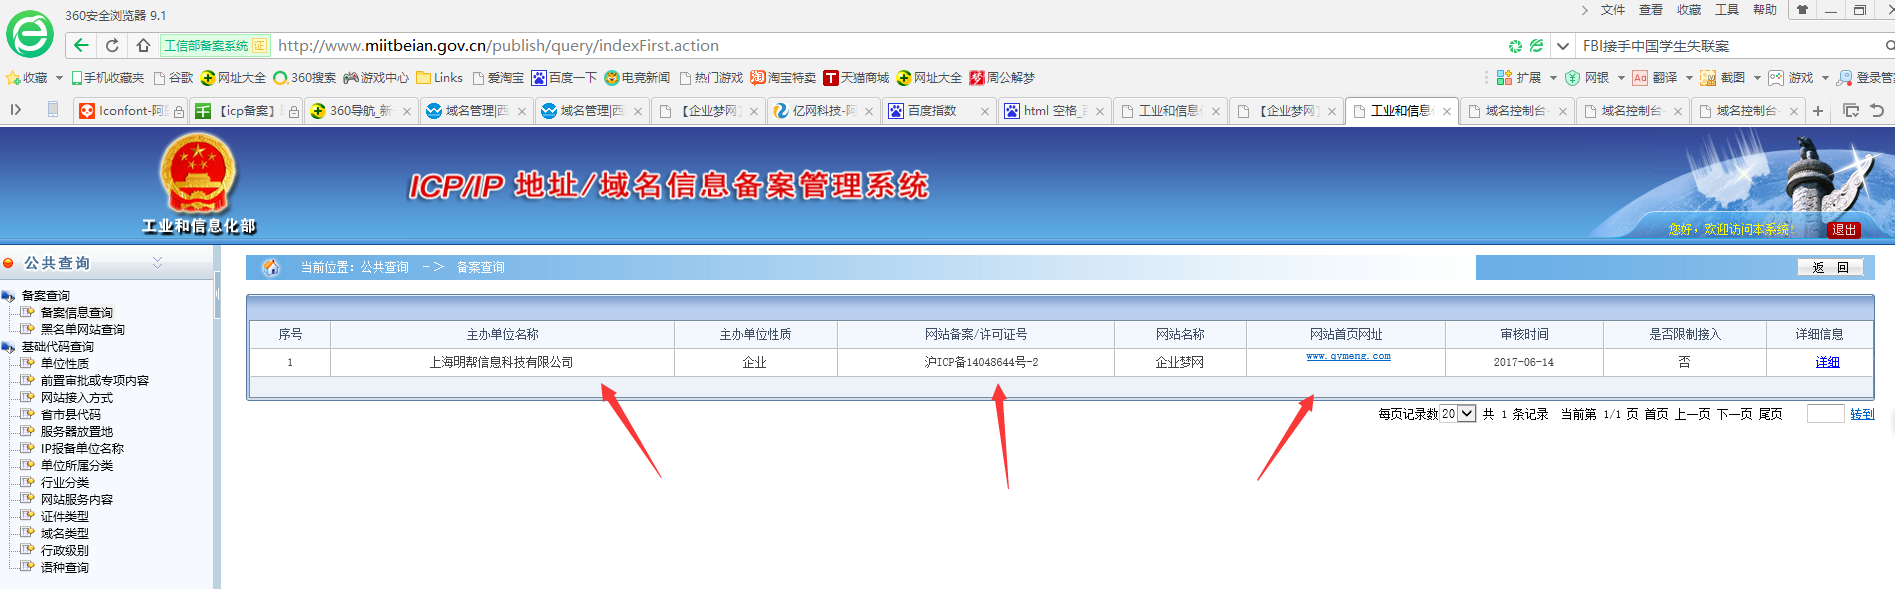This screenshot has width=1895, height=589.
Task: Reload the page with refresh icon
Action: (x=112, y=45)
